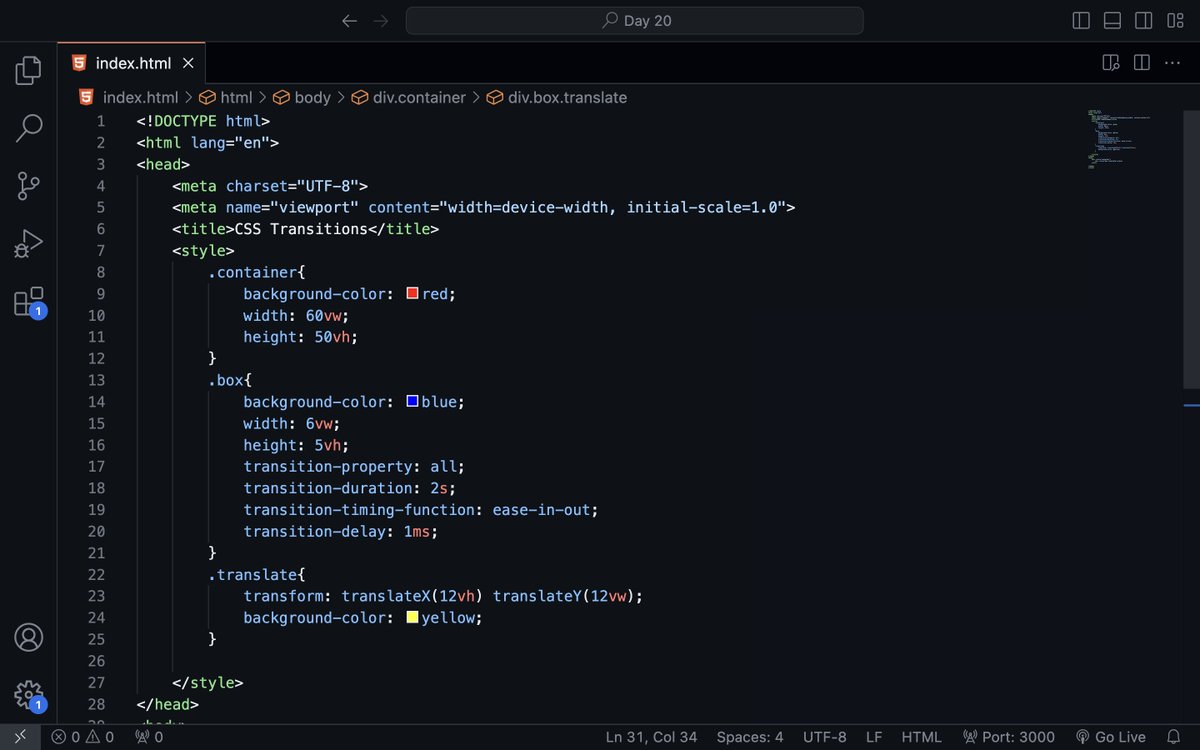This screenshot has height=750, width=1200.
Task: Click the transition-property: all line
Action: click(355, 467)
